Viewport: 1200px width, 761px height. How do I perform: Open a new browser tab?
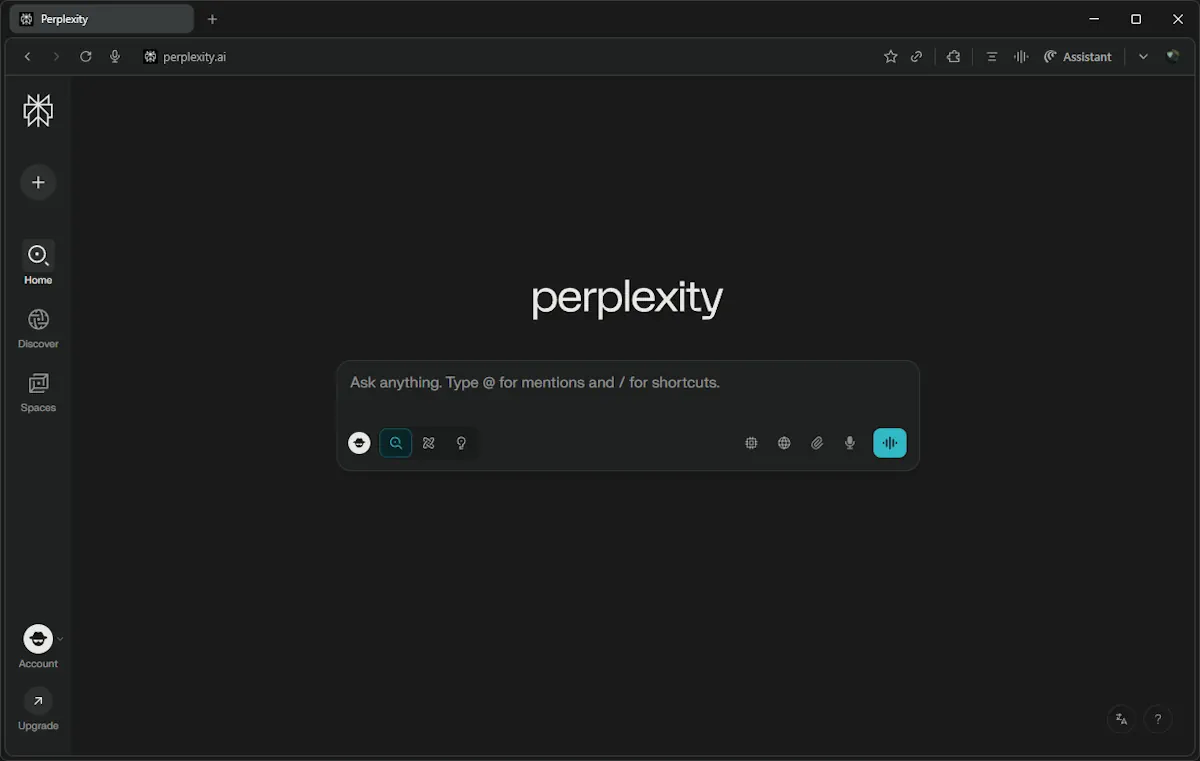pyautogui.click(x=212, y=19)
